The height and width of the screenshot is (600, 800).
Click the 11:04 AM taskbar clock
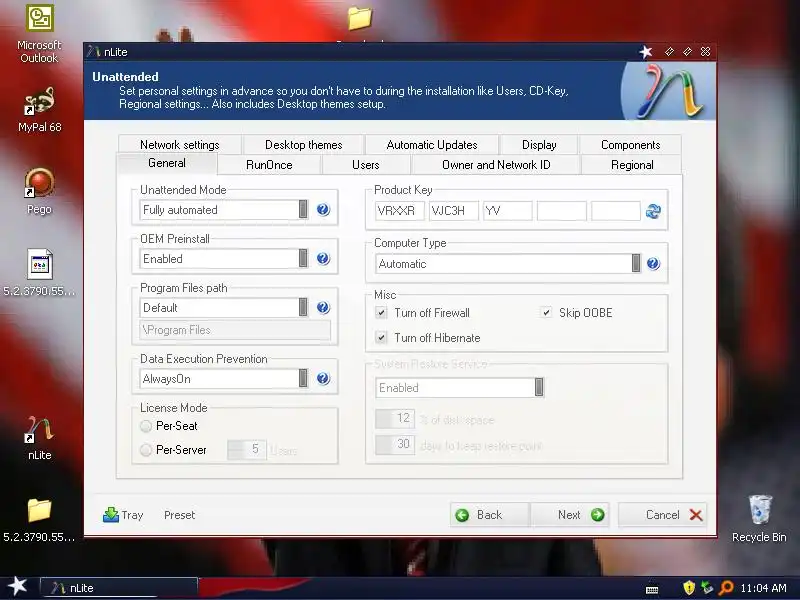[763, 588]
